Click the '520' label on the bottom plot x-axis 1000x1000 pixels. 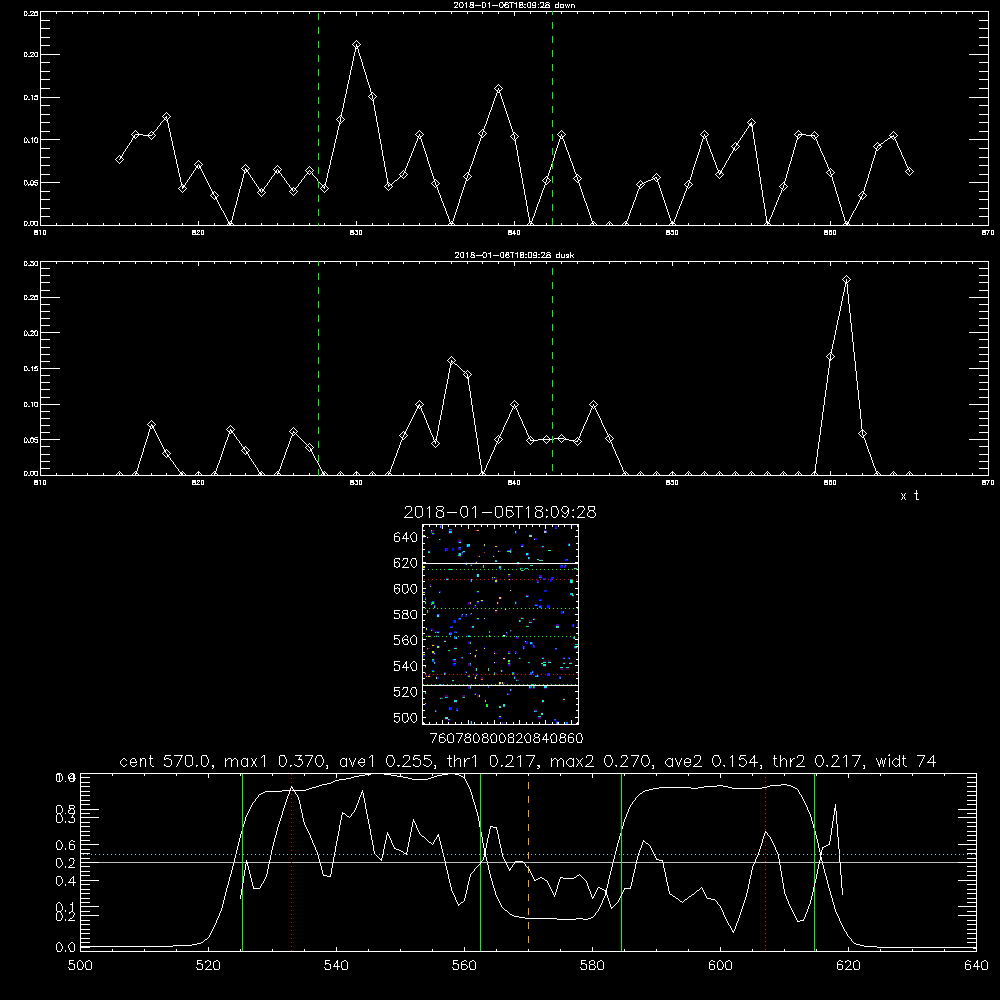[x=208, y=966]
